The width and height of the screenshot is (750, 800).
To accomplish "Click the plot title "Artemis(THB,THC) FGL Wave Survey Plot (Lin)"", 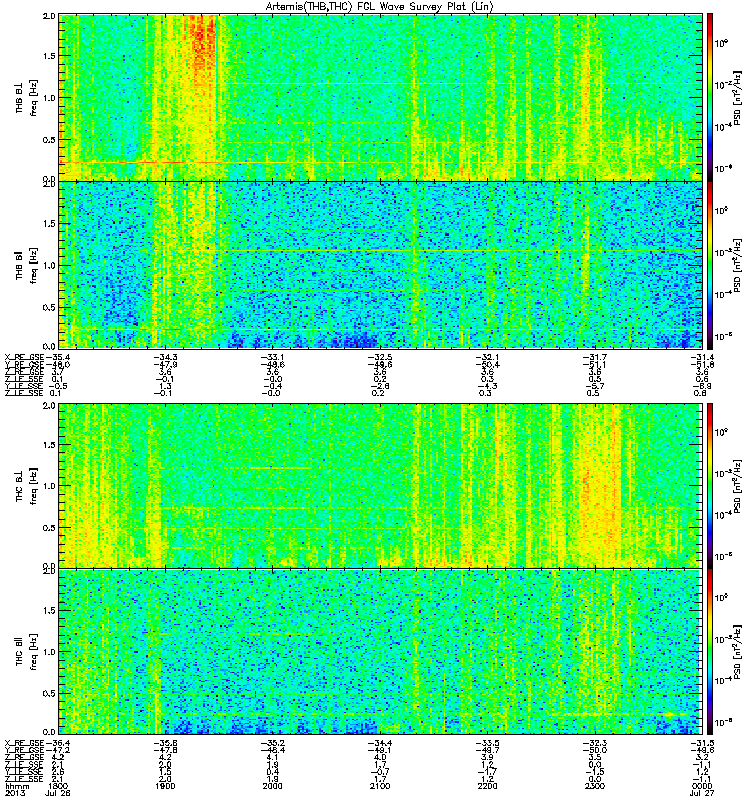I will (x=380, y=6).
